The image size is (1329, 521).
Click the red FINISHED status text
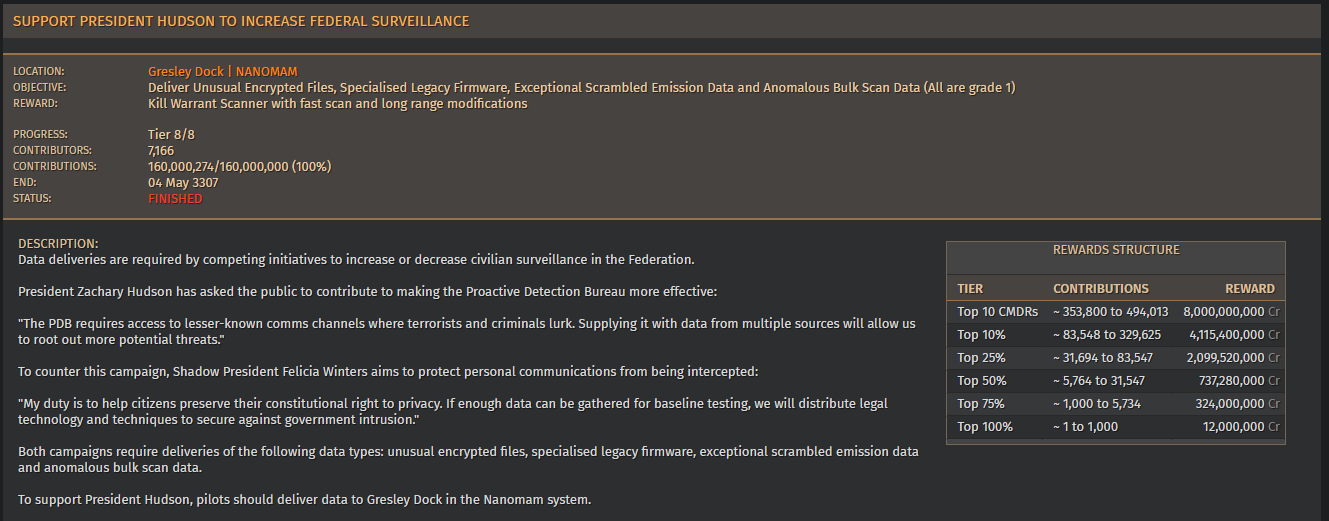pos(175,199)
